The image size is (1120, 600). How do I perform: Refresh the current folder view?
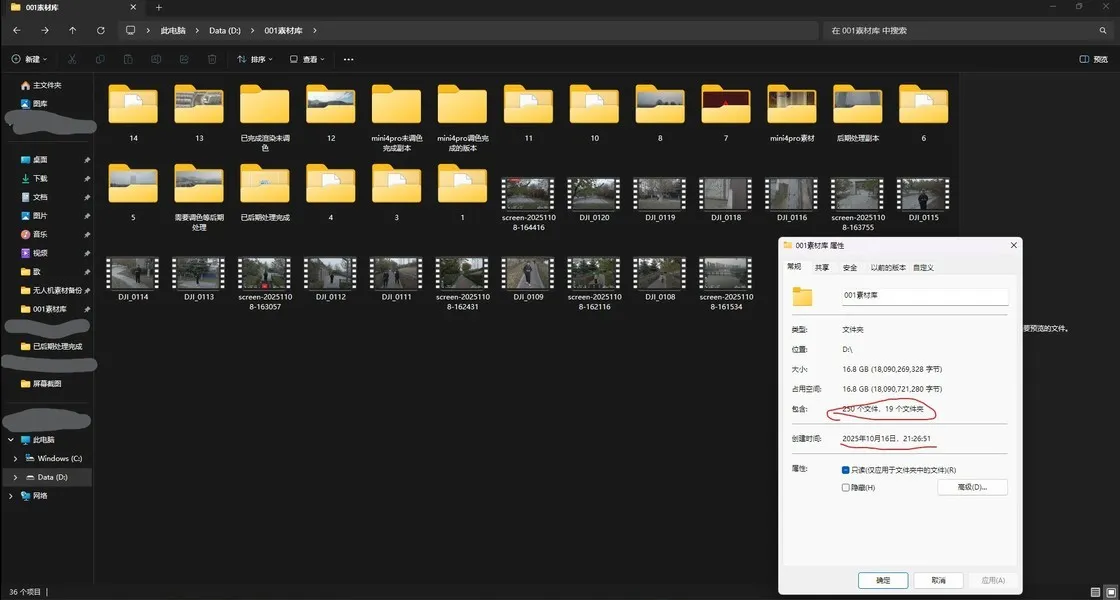point(100,31)
